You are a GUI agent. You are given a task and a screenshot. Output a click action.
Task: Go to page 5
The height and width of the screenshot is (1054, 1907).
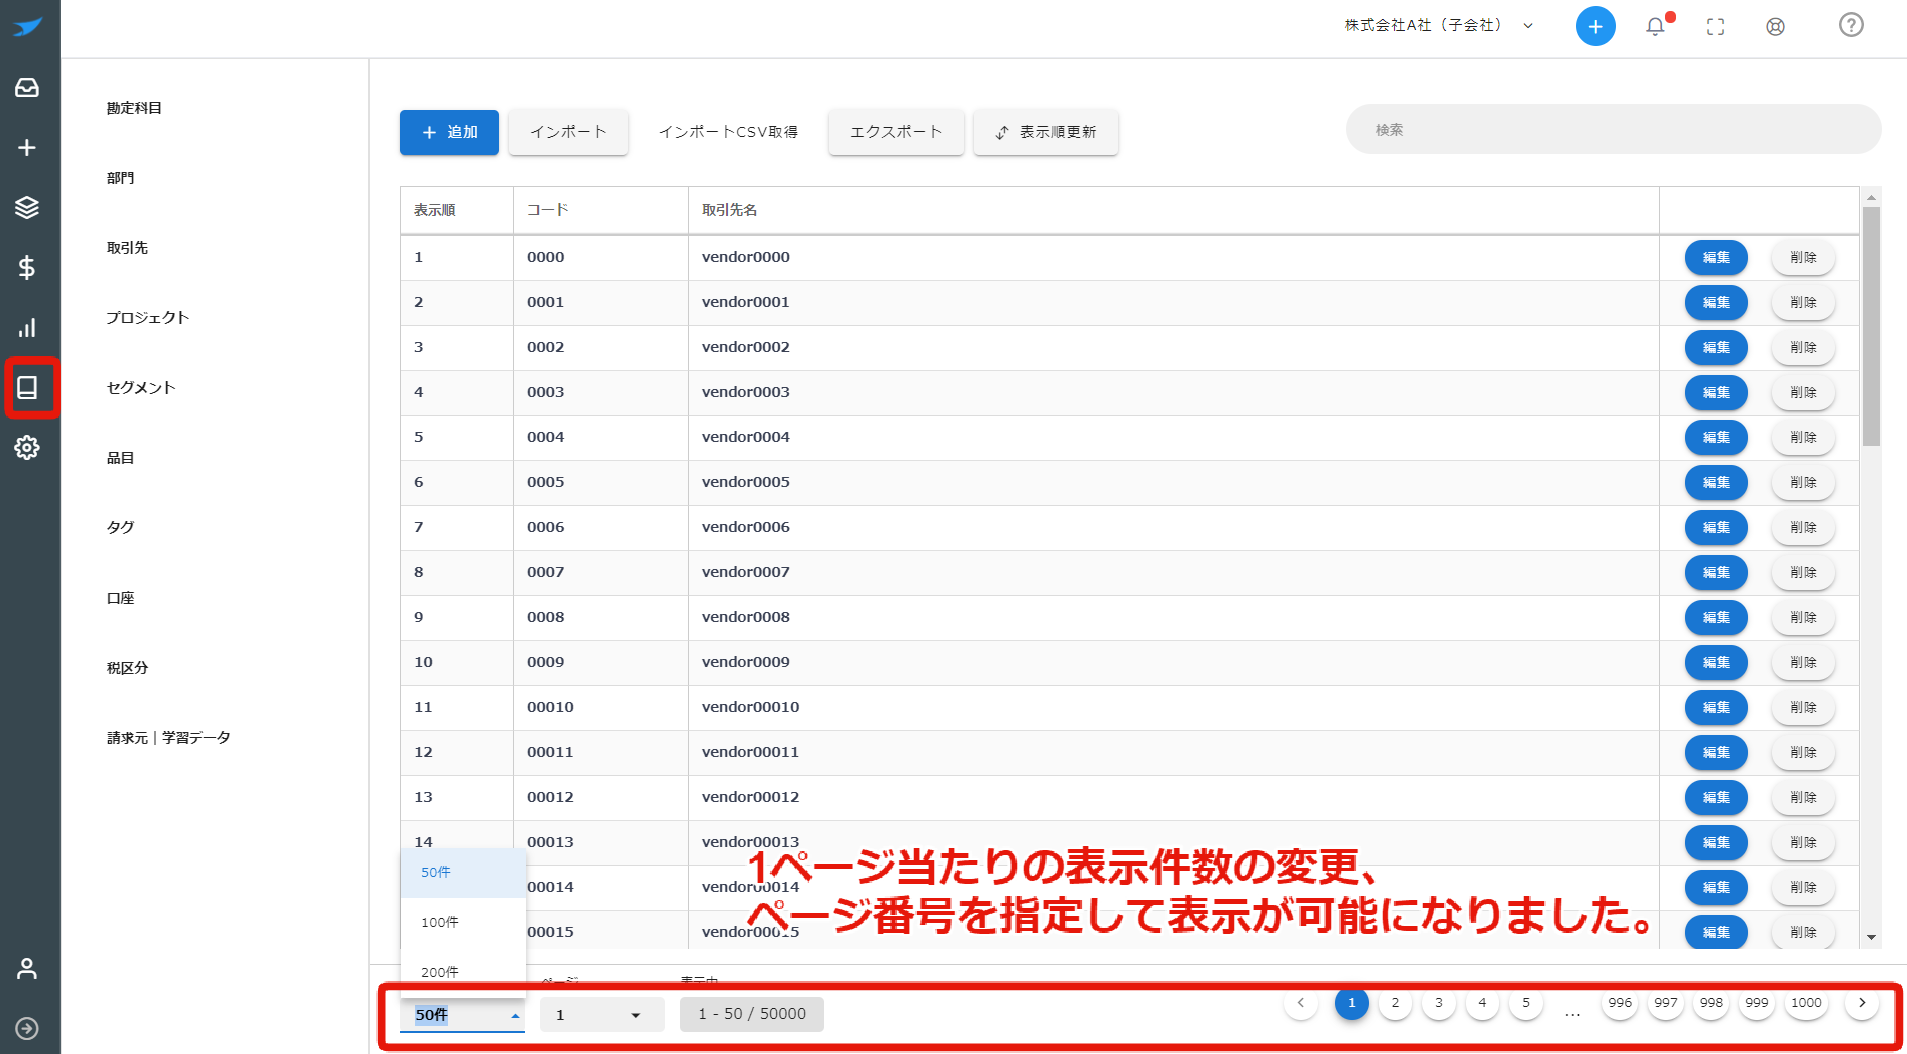pos(1525,1003)
